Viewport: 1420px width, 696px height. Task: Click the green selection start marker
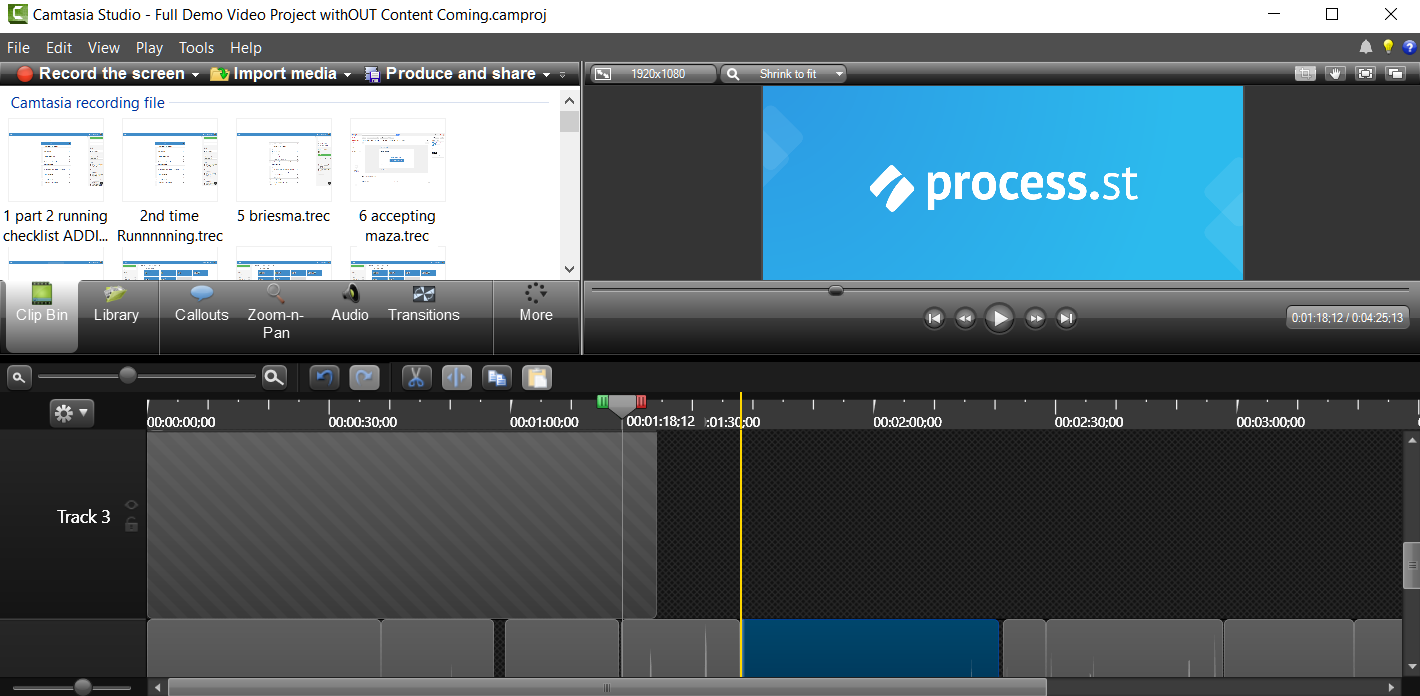point(602,401)
